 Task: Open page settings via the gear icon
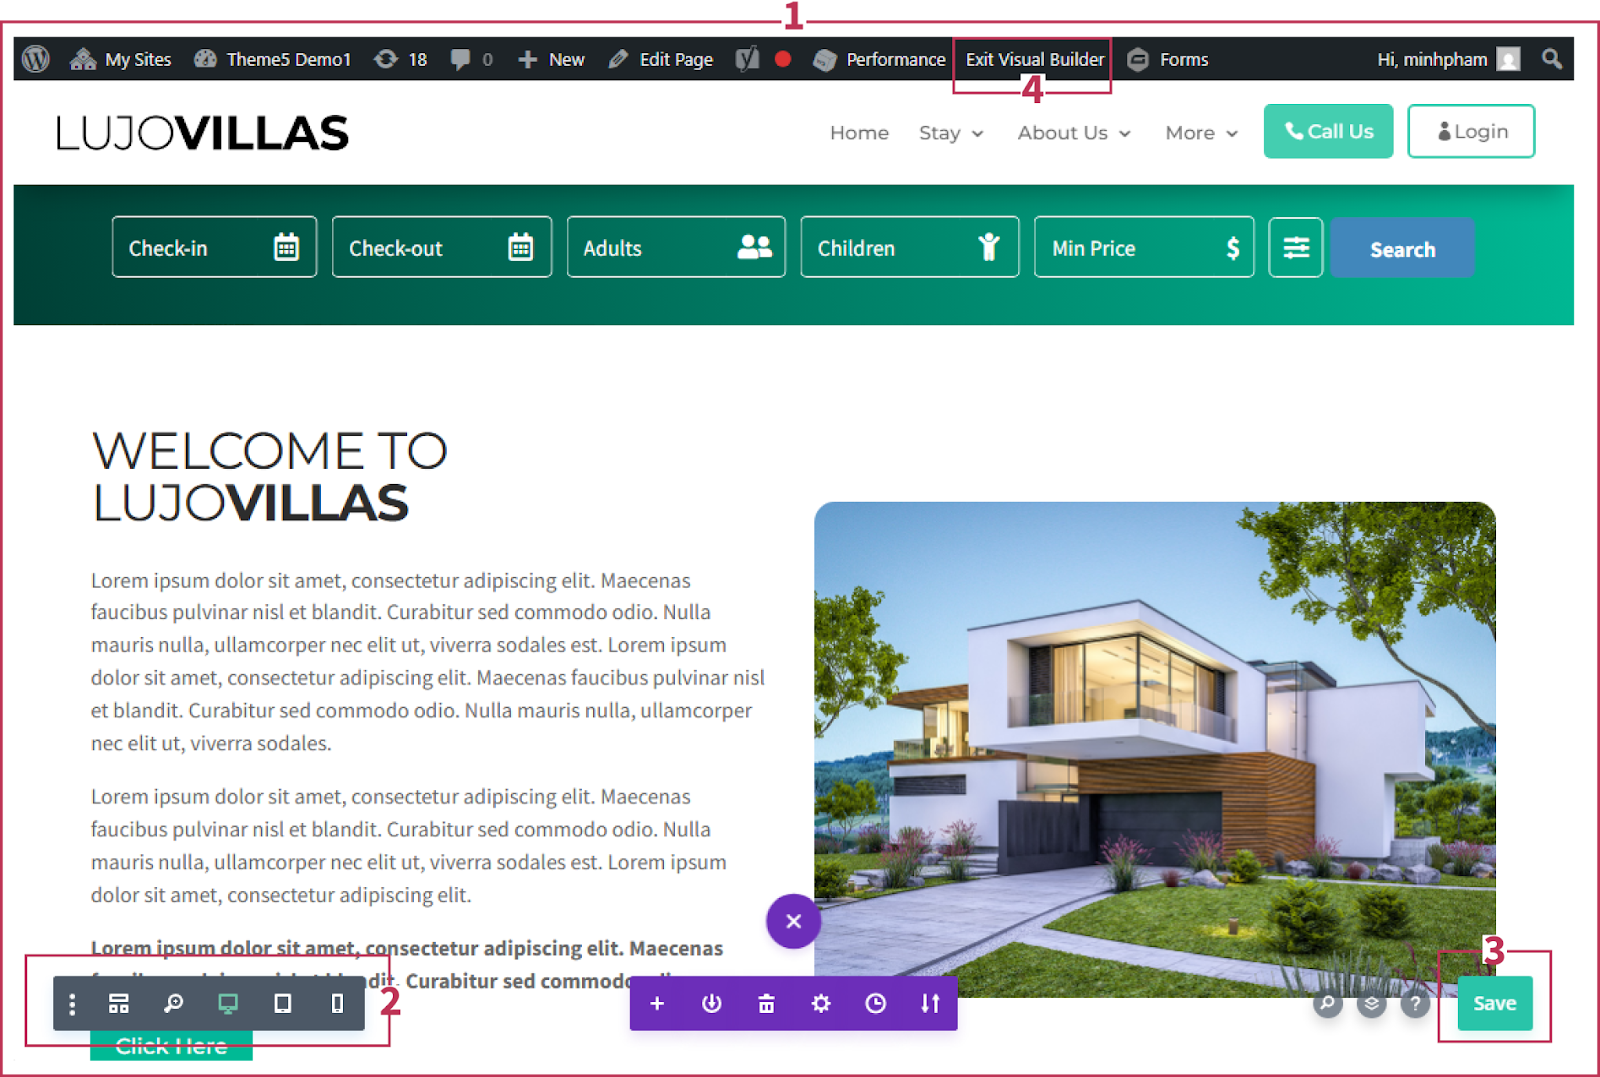[x=821, y=1003]
